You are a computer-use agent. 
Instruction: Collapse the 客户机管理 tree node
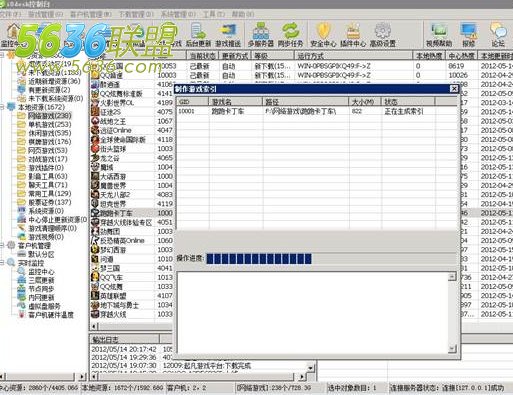click(x=2, y=246)
